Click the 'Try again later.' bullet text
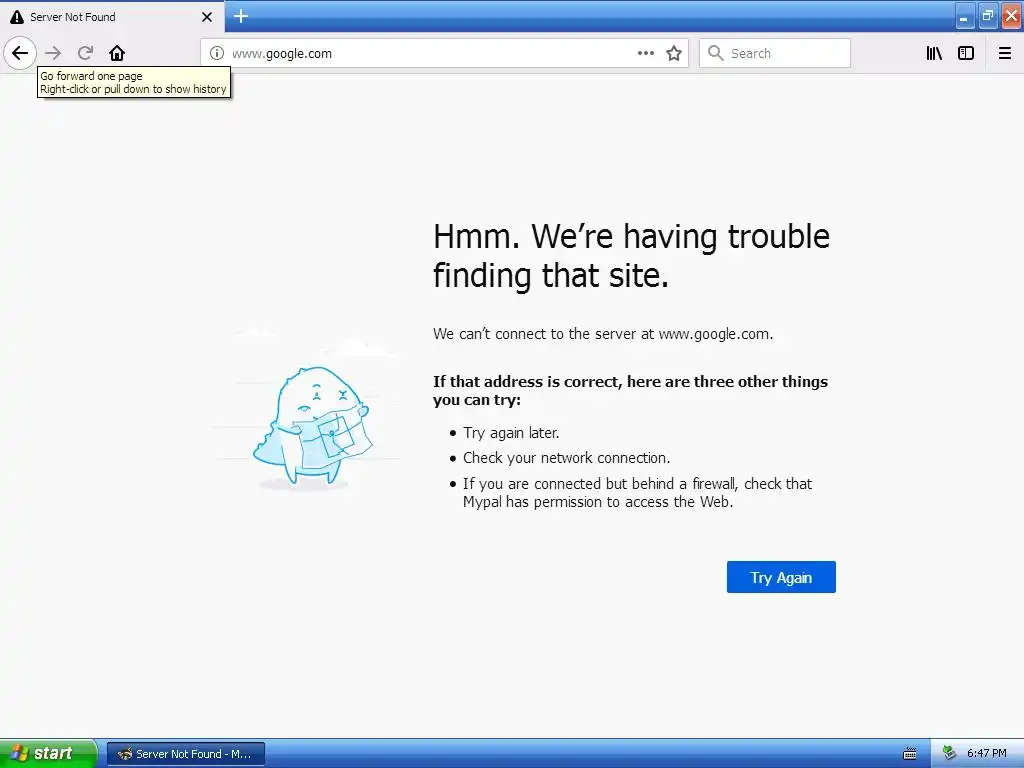The image size is (1024, 768). coord(511,433)
